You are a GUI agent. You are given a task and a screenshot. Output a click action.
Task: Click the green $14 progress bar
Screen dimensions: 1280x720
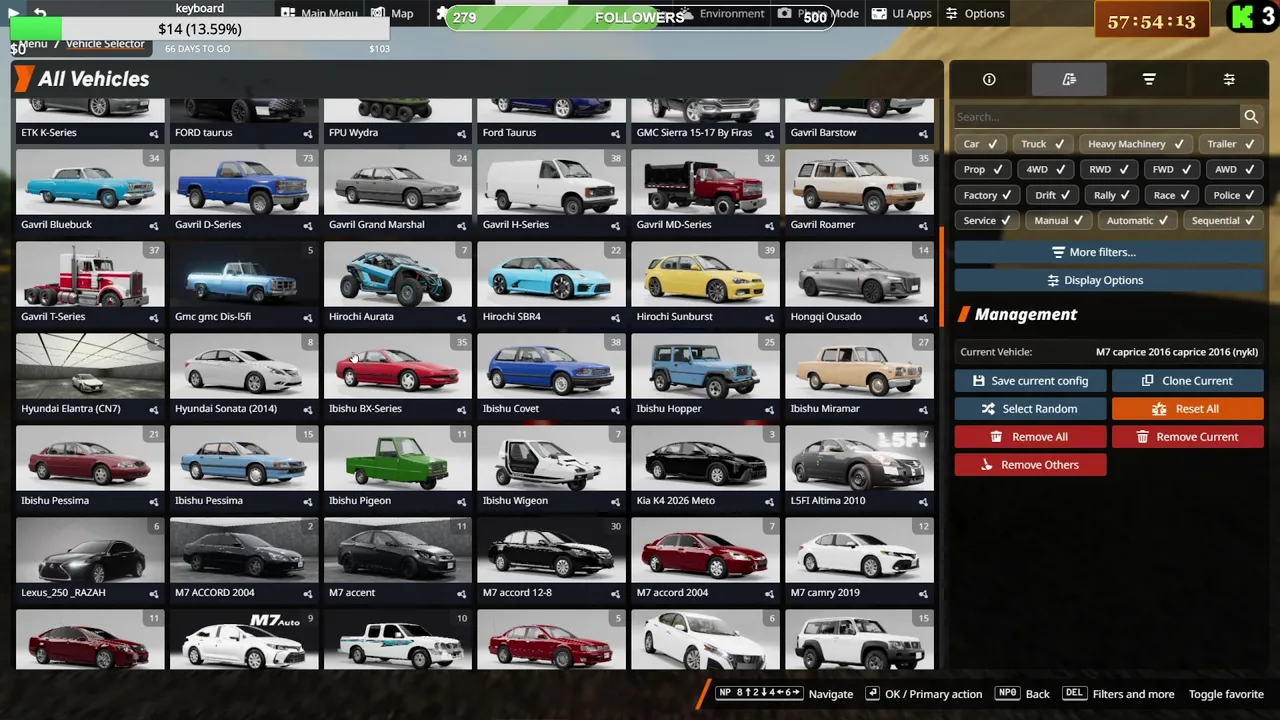click(199, 29)
